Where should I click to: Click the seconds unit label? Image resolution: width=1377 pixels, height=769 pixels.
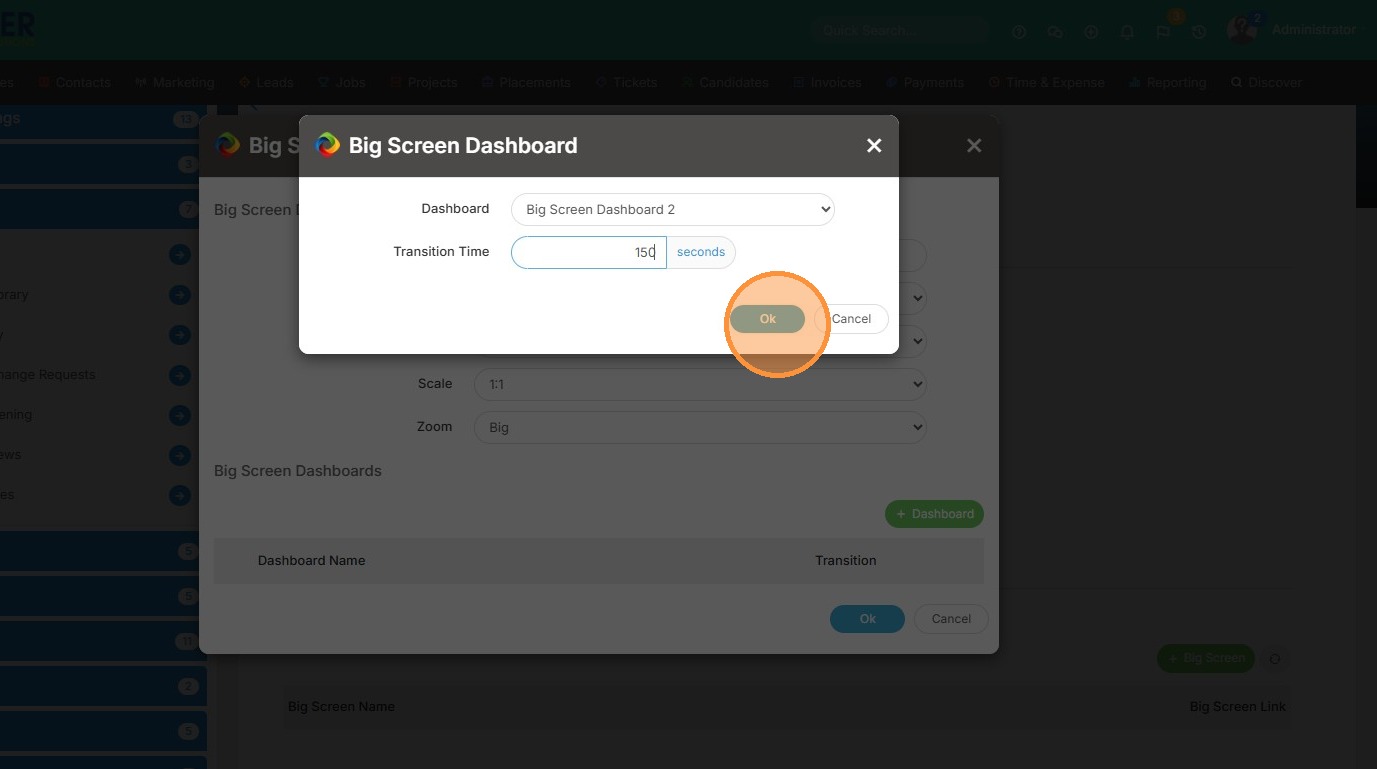pyautogui.click(x=701, y=252)
